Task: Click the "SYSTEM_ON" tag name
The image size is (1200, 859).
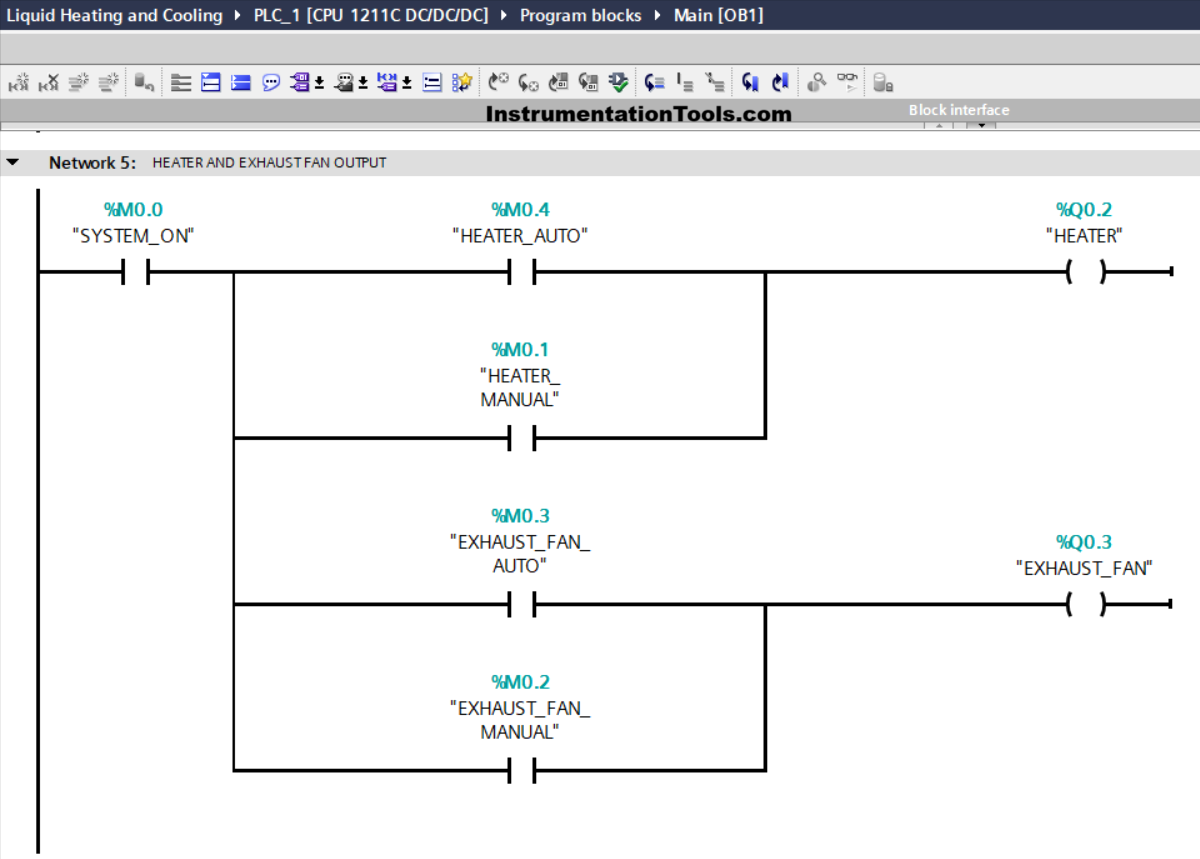Action: point(133,236)
